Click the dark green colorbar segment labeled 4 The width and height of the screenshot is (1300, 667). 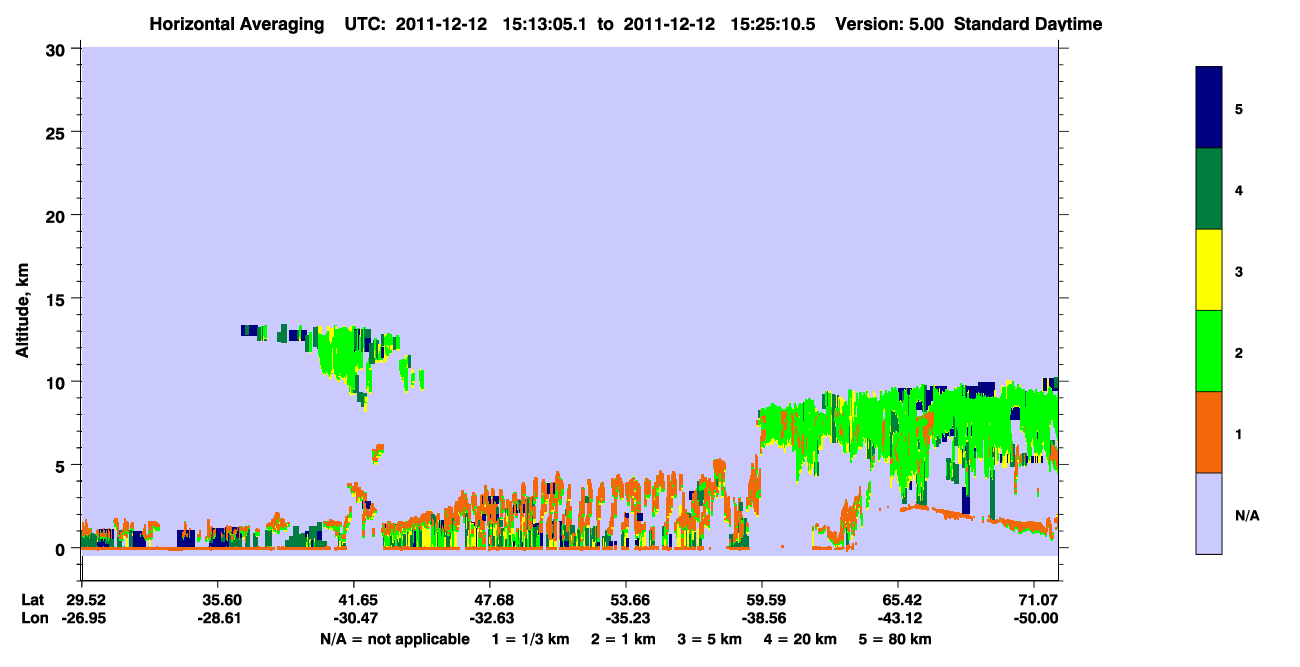pos(1208,189)
